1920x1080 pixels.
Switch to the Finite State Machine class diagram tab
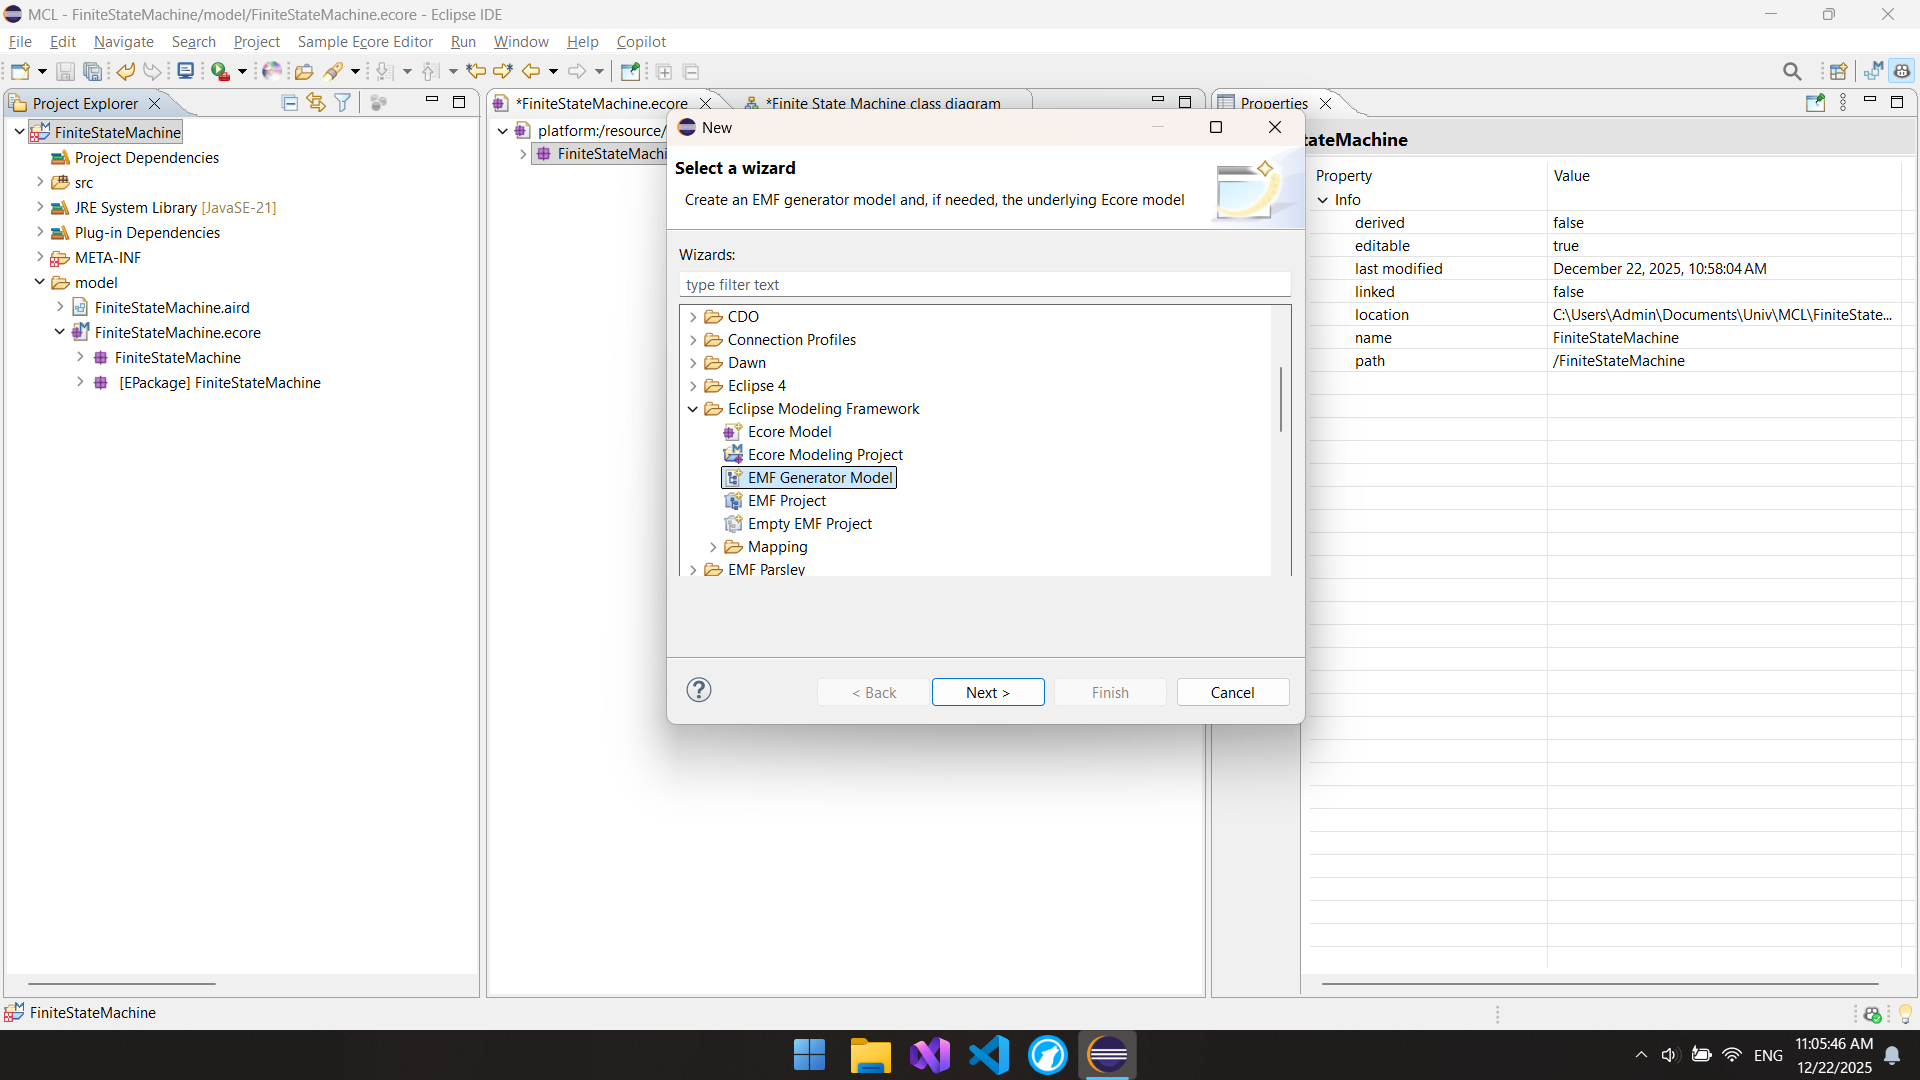882,103
